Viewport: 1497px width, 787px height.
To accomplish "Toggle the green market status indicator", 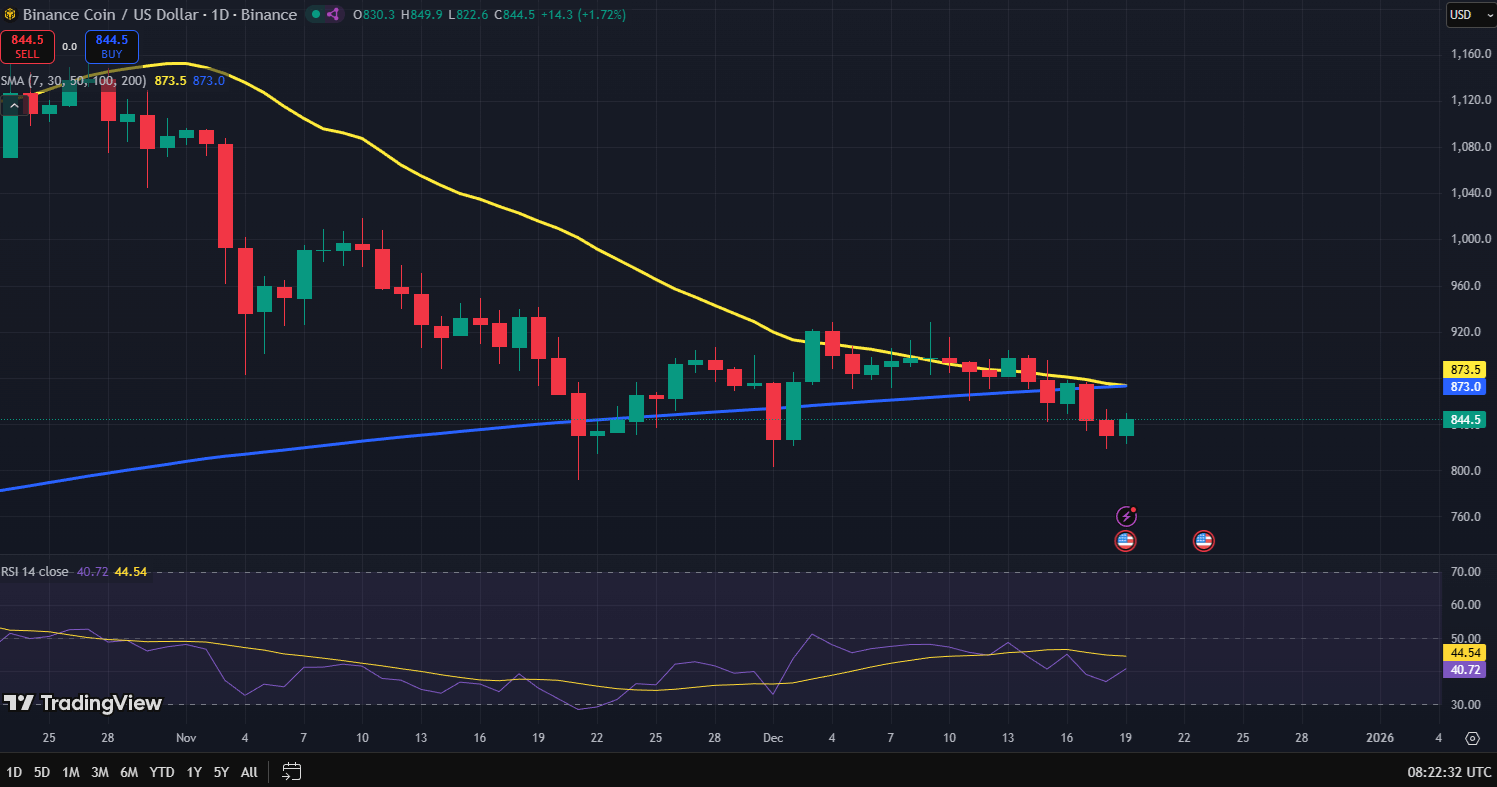I will point(315,14).
